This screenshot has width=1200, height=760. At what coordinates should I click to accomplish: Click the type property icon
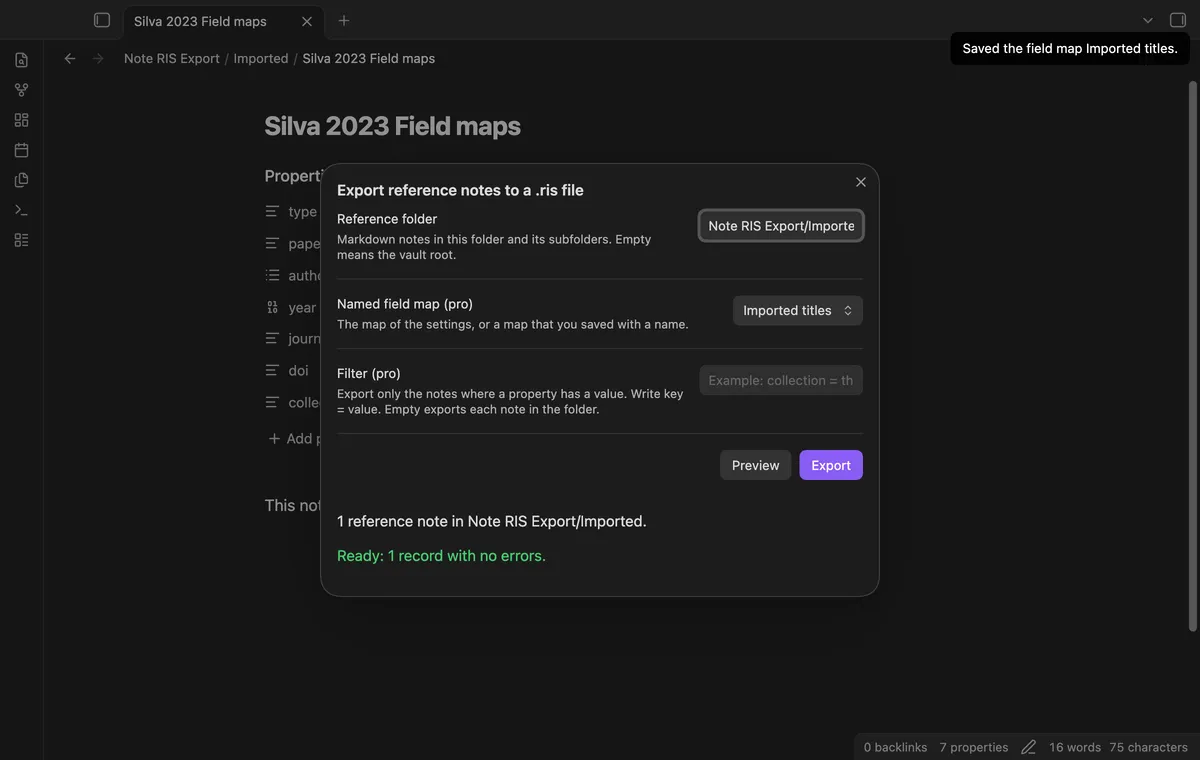click(x=272, y=212)
